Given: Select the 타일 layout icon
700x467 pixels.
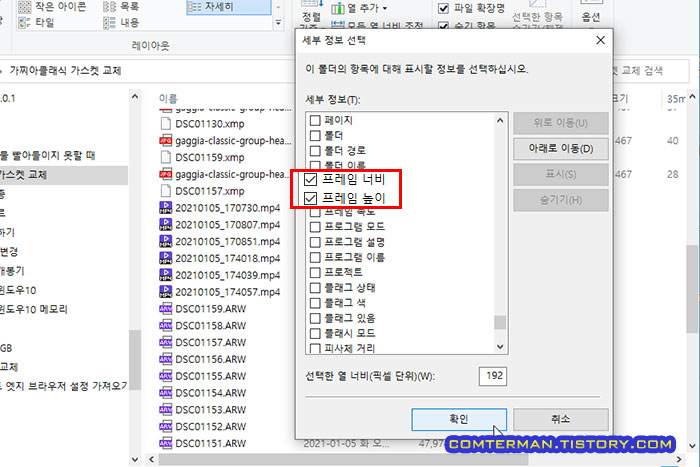Looking at the screenshot, I should [25, 22].
